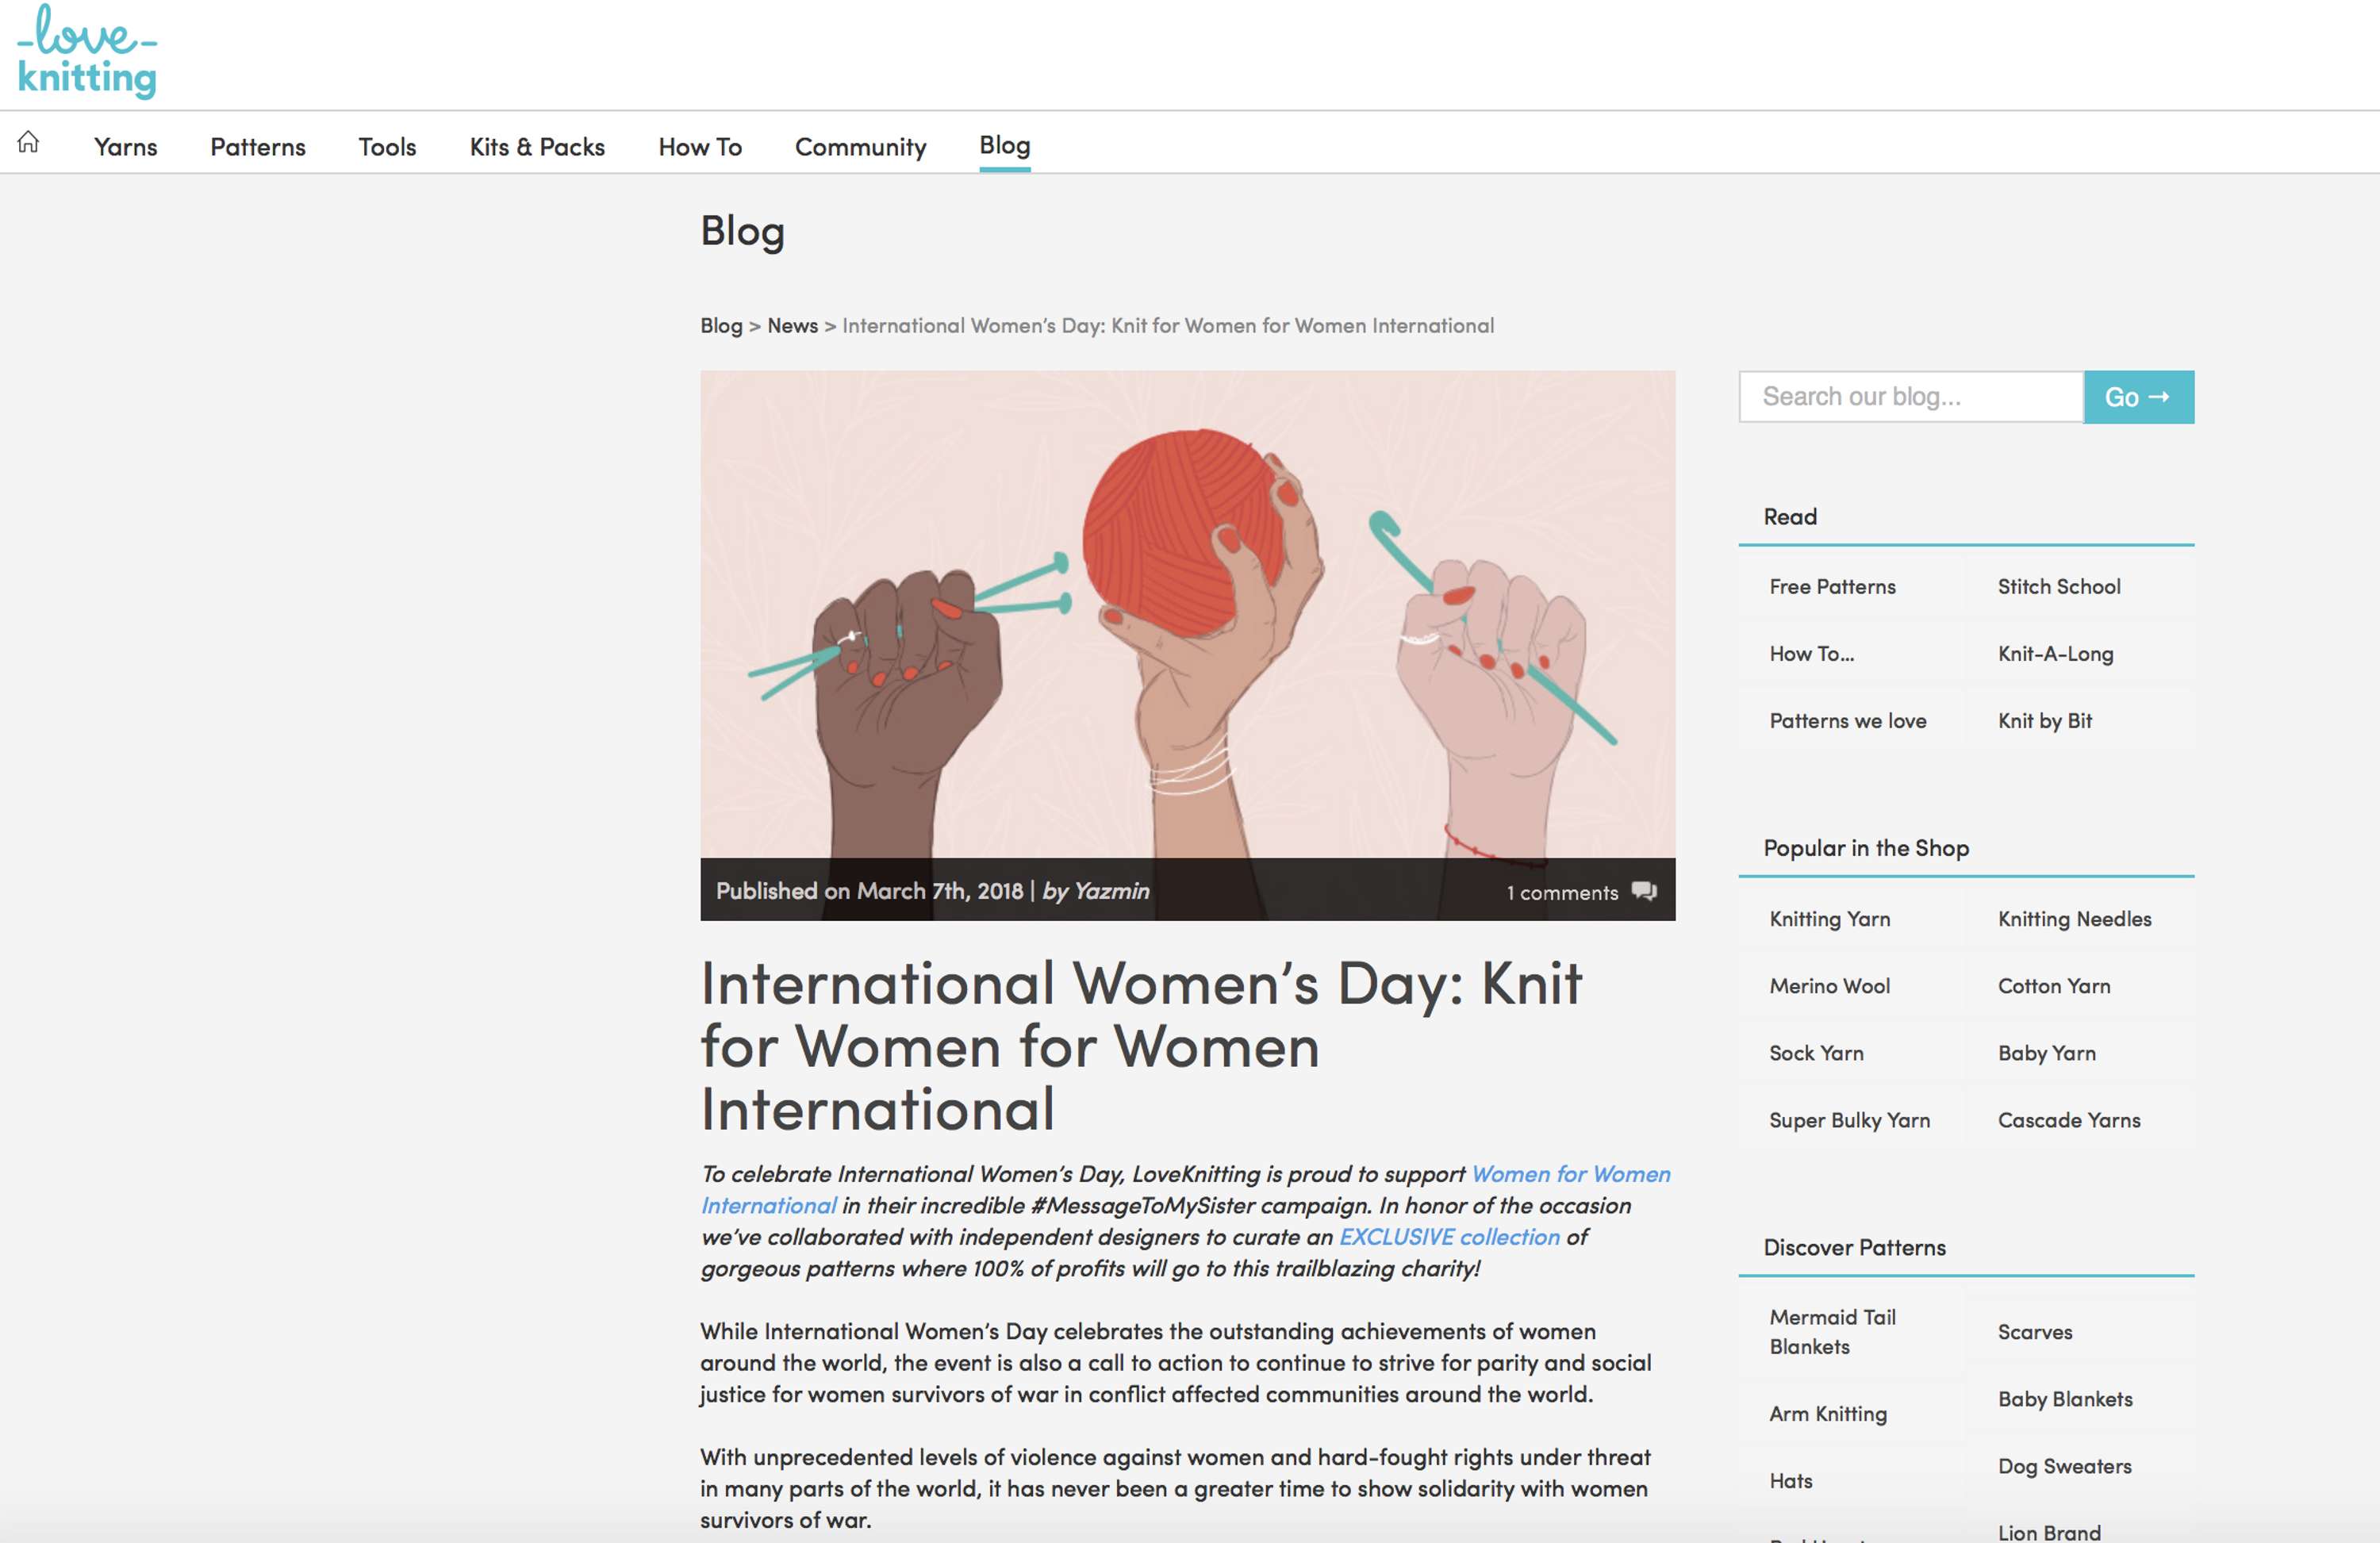The height and width of the screenshot is (1543, 2380).
Task: Open the EXCLUSIVE collection link
Action: 1449,1237
